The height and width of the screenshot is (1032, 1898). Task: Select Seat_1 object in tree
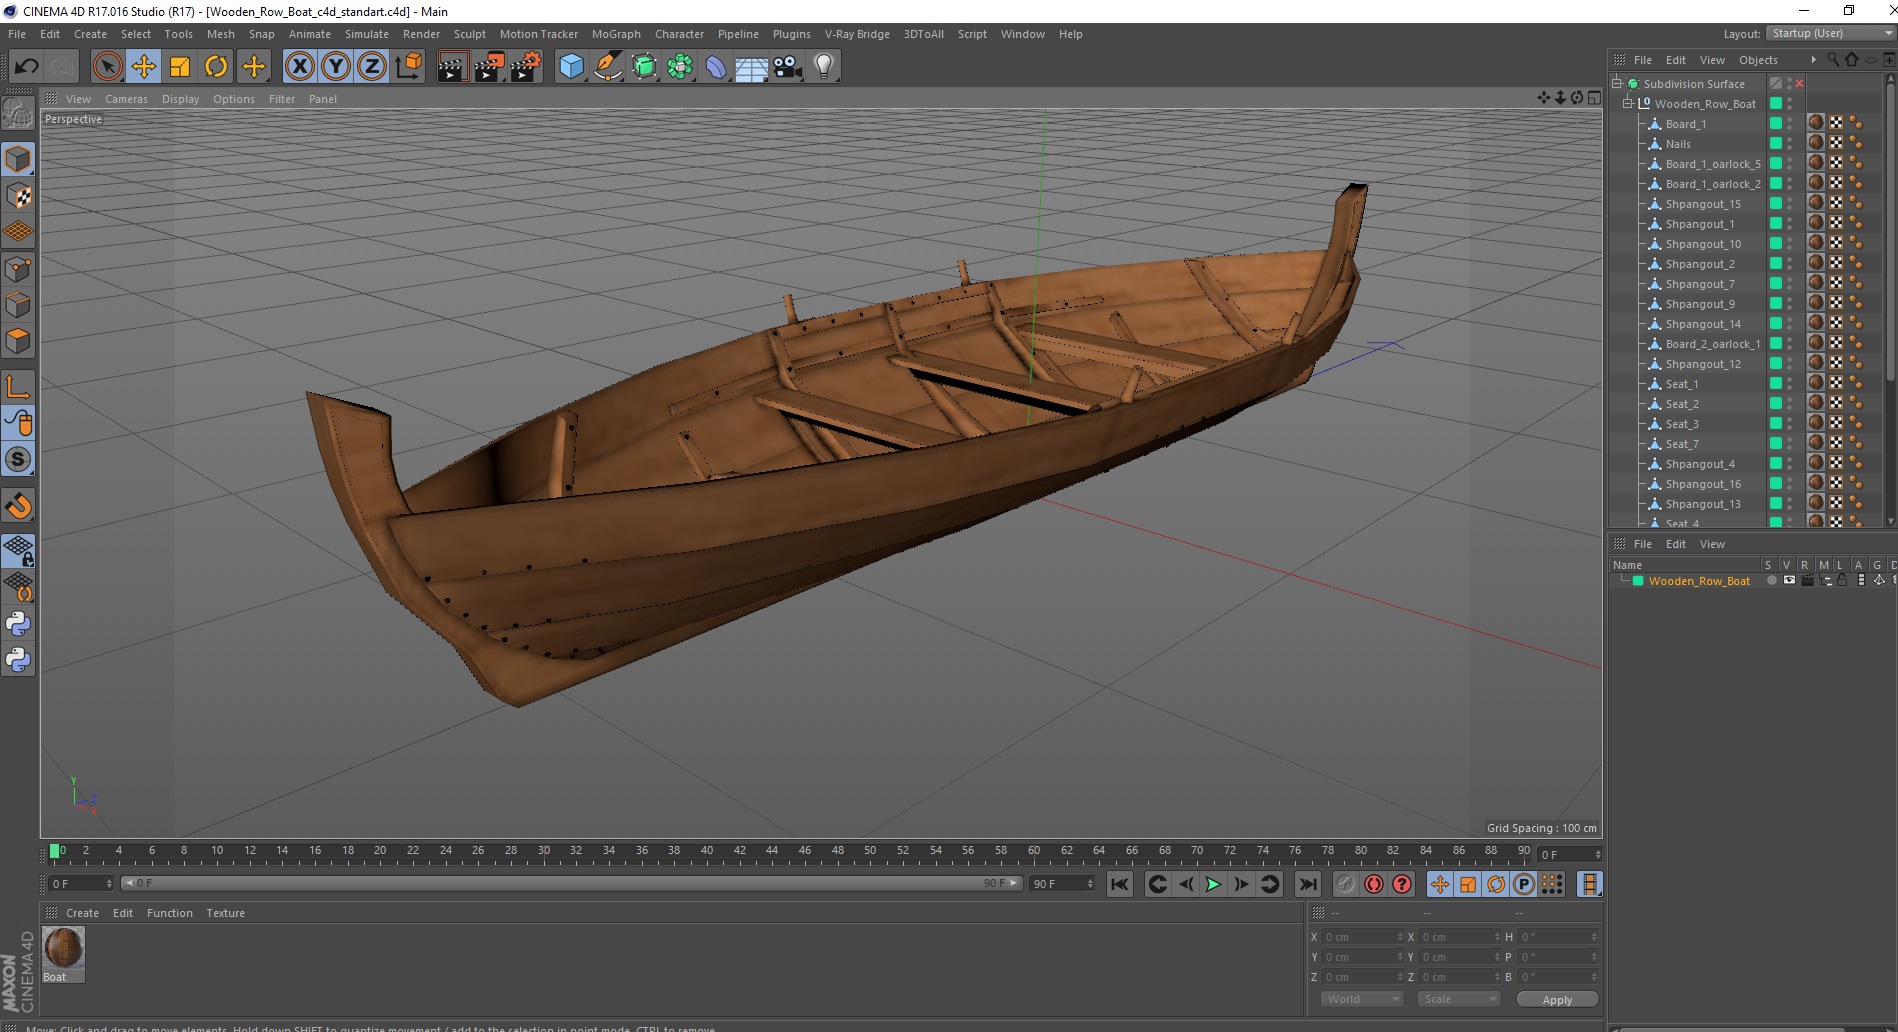pyautogui.click(x=1681, y=384)
